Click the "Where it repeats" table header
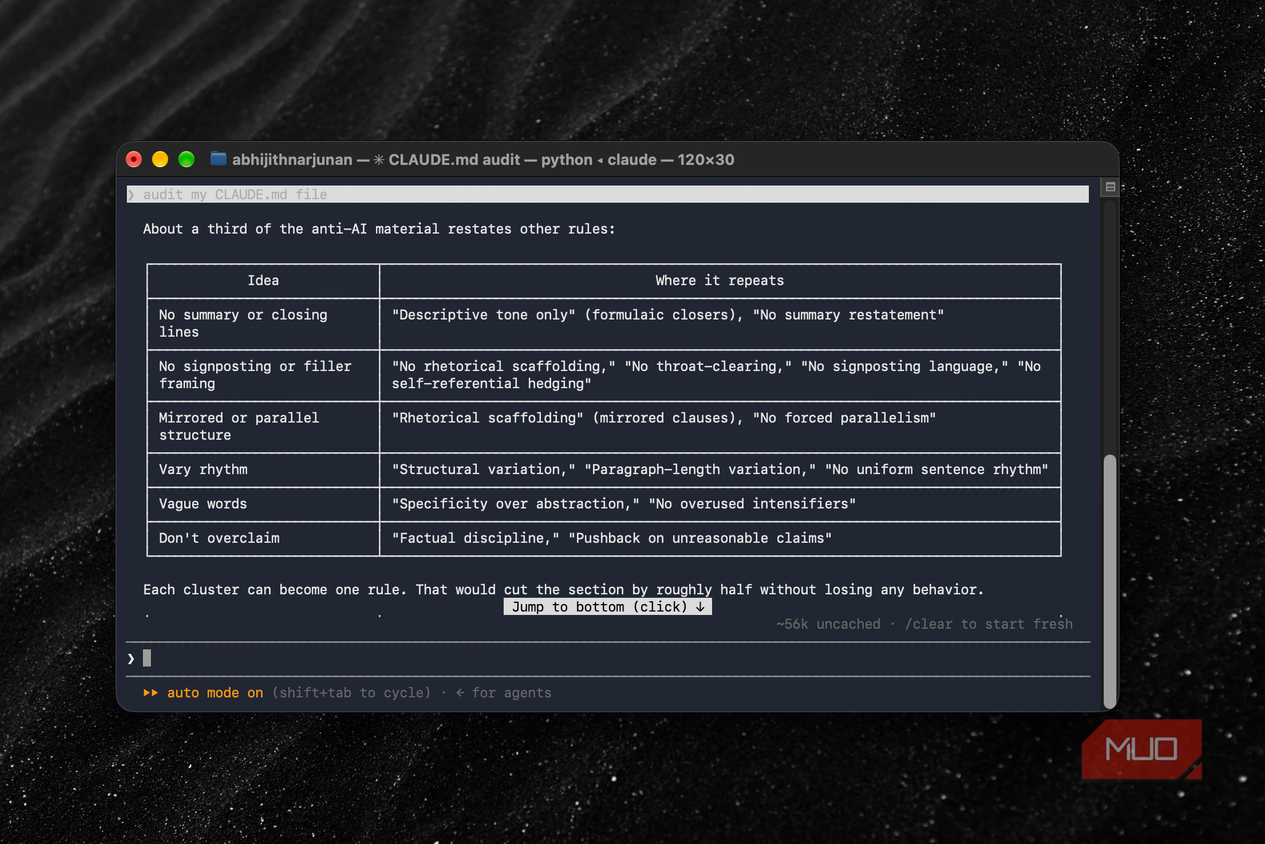 (720, 281)
